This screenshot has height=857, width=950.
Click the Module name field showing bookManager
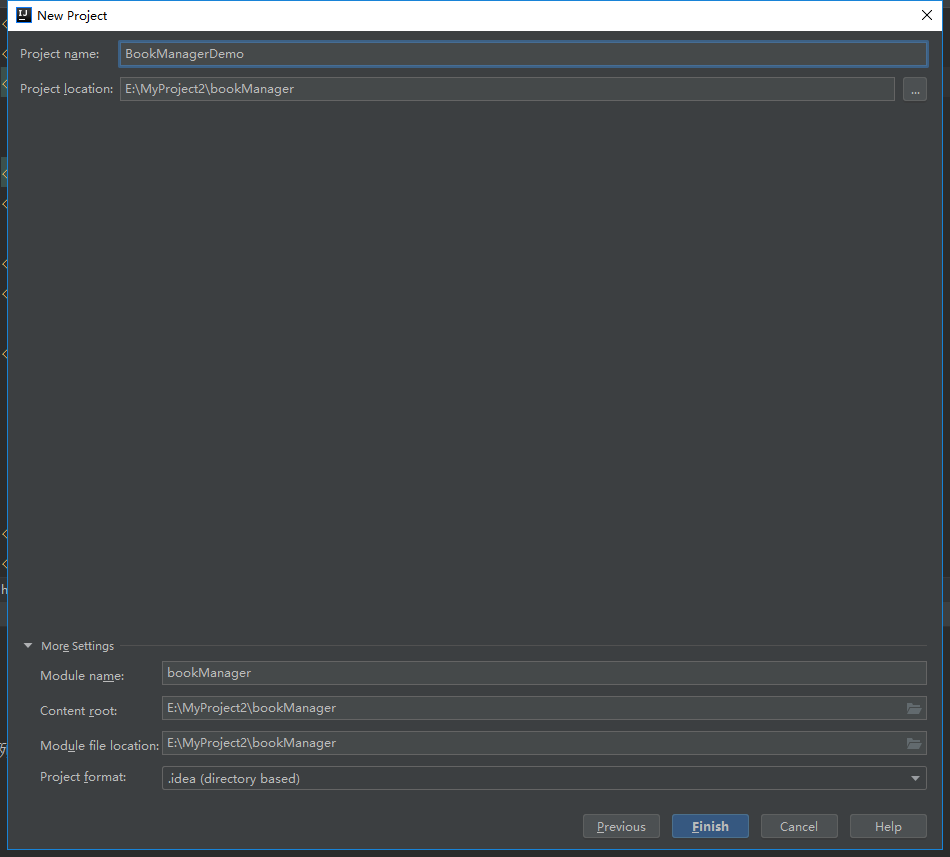coord(544,673)
